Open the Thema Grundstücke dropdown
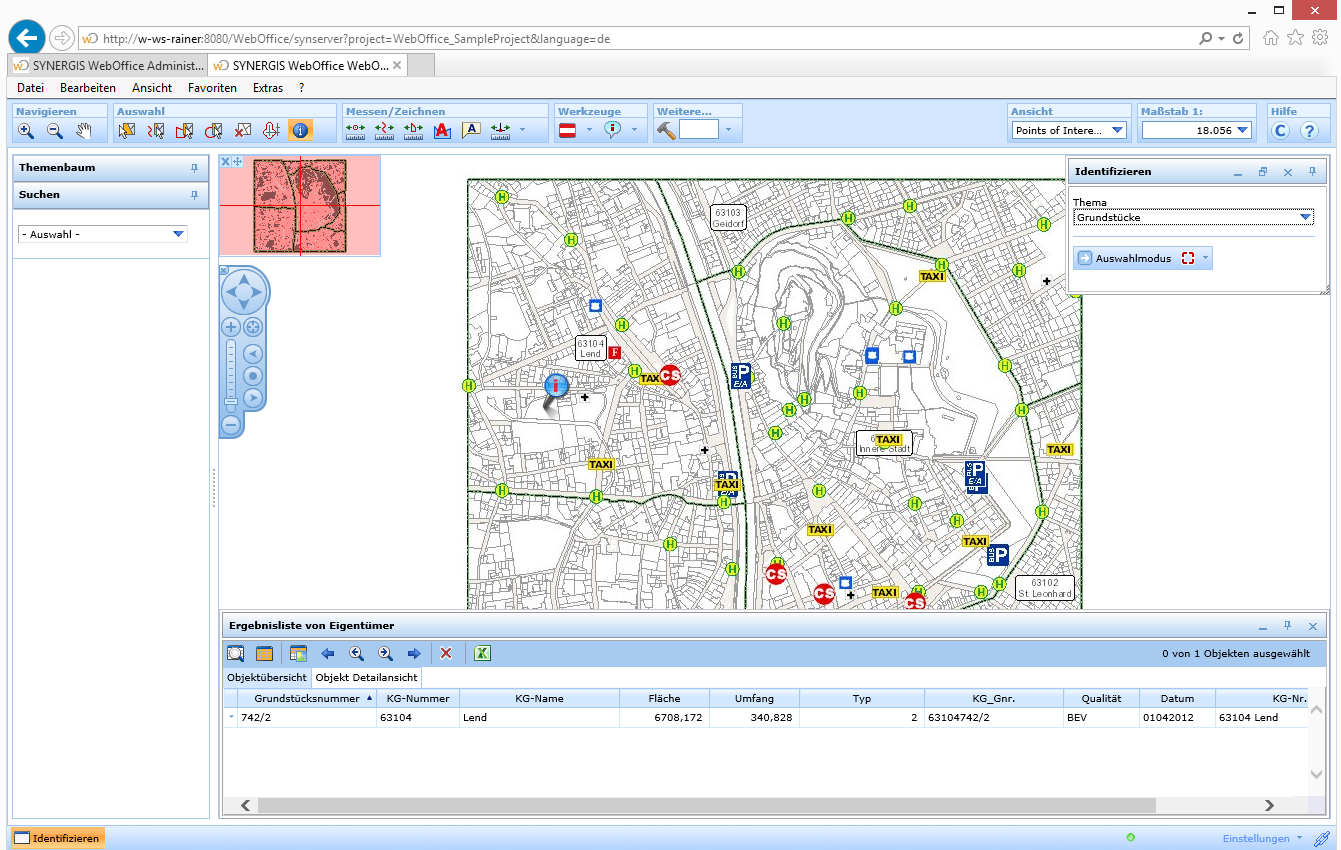 pos(1305,217)
